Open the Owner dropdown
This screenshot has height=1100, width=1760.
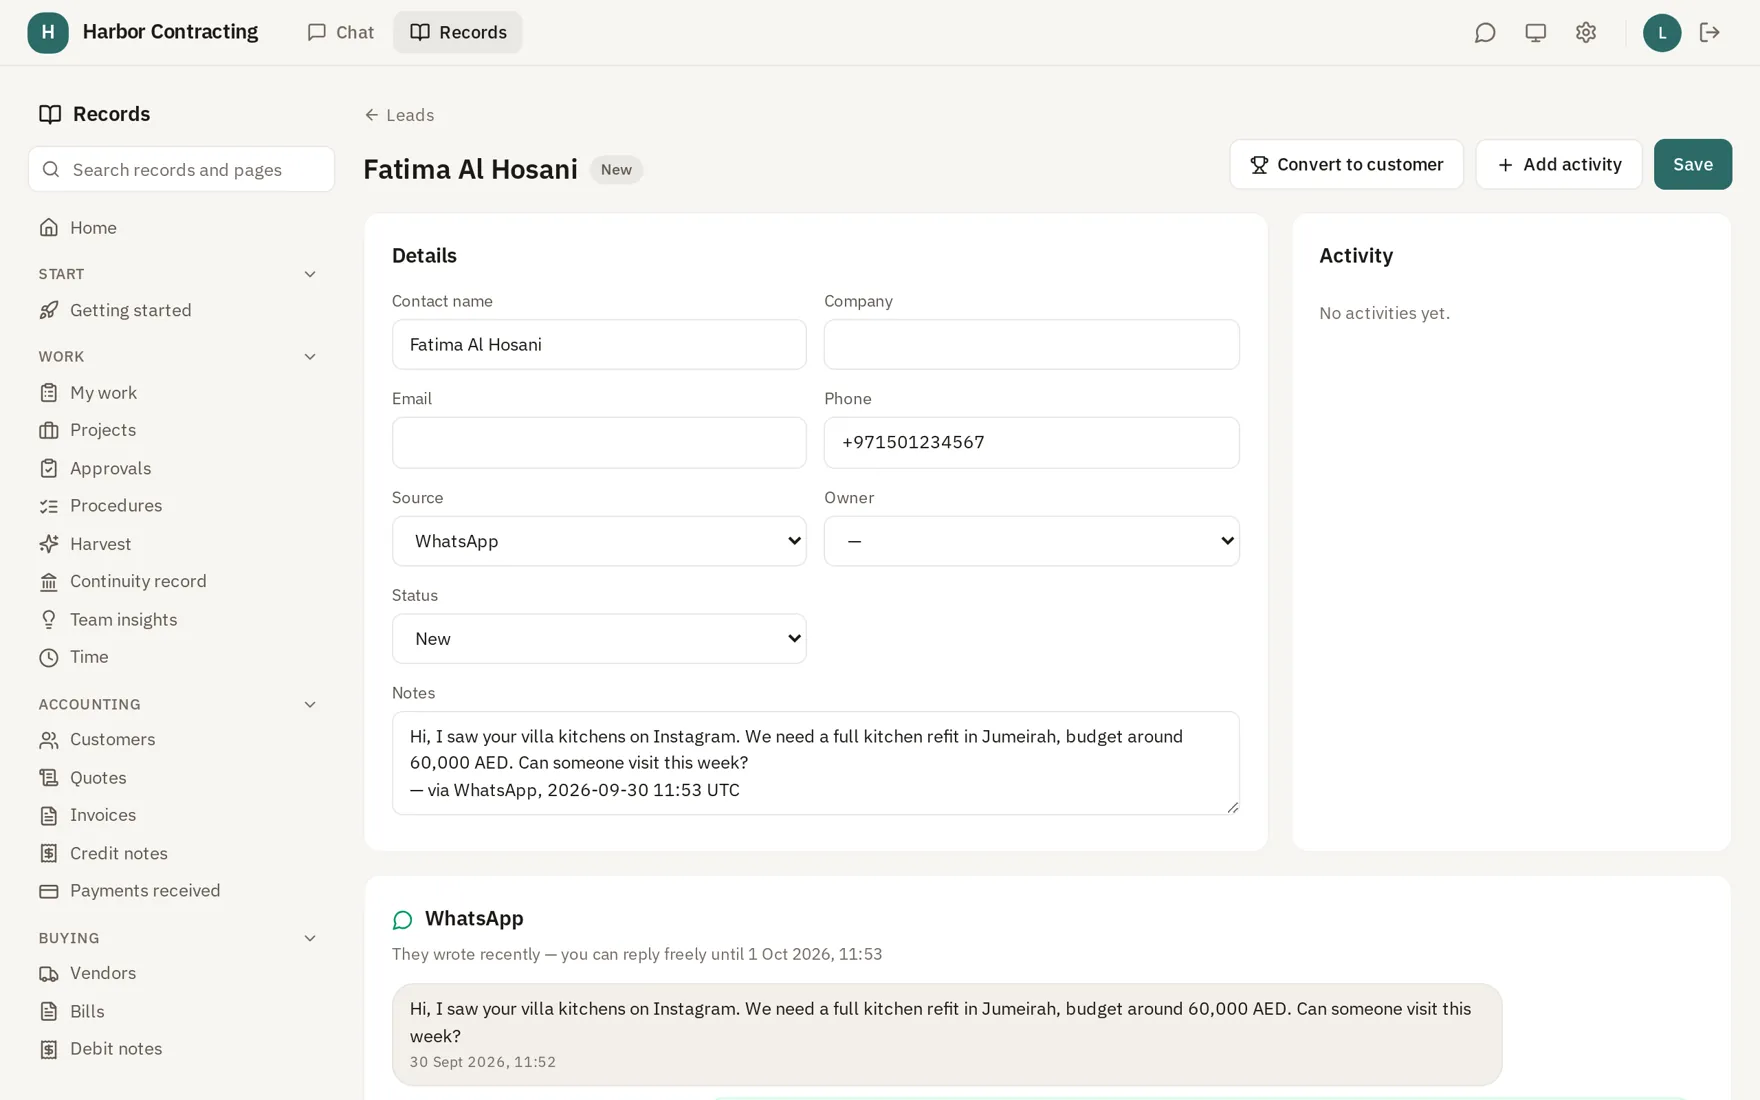pos(1031,541)
